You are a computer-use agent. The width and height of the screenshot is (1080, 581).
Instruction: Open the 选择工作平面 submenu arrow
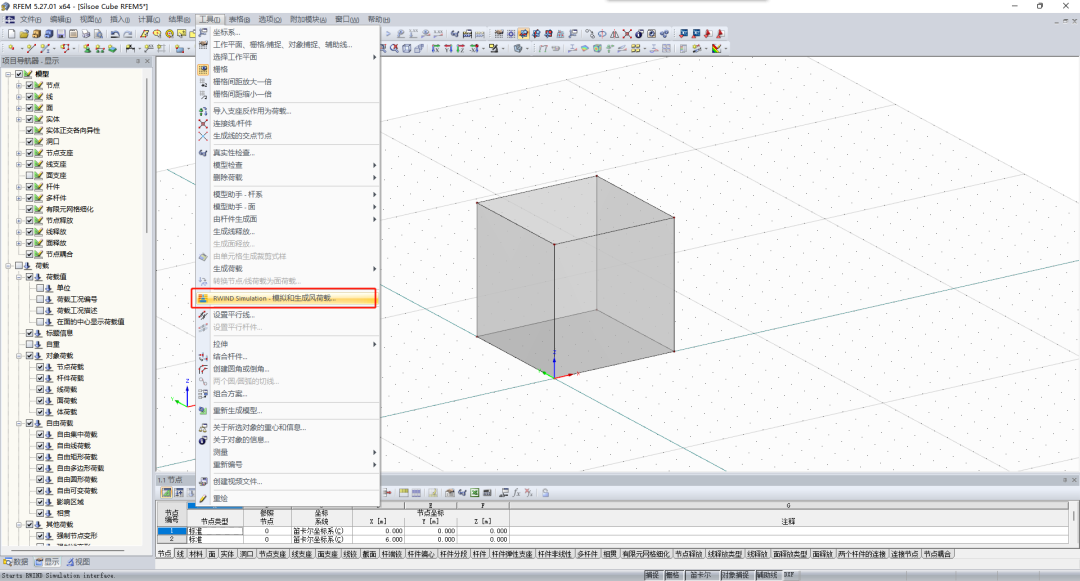coord(375,57)
